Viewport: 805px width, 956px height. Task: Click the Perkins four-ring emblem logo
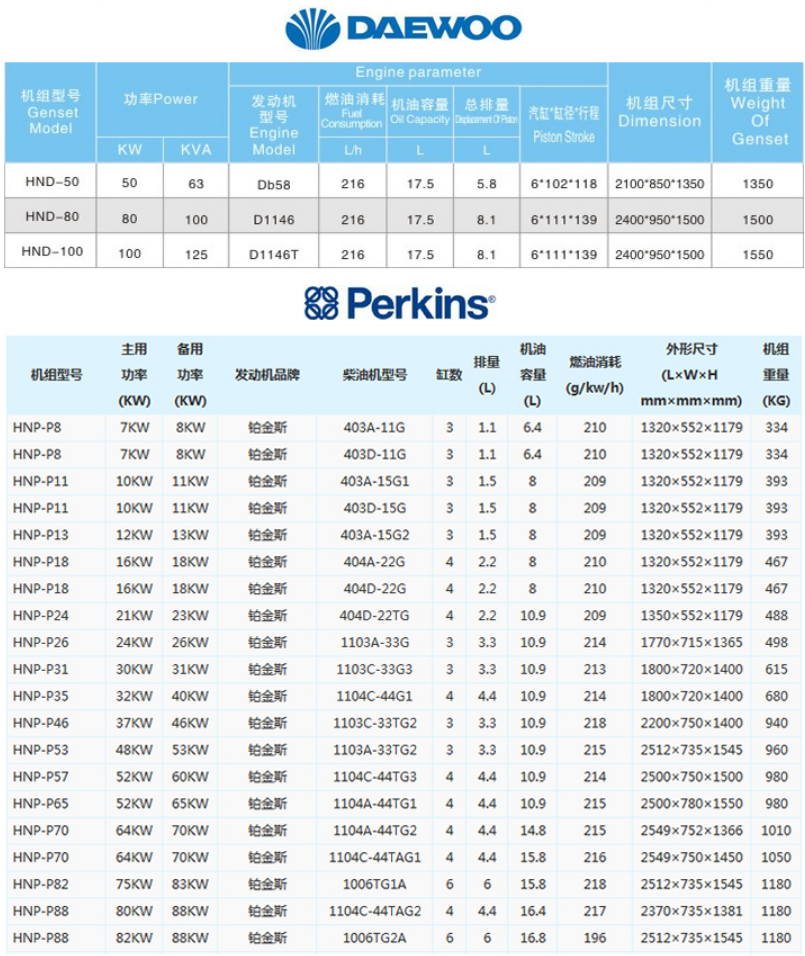coord(321,303)
